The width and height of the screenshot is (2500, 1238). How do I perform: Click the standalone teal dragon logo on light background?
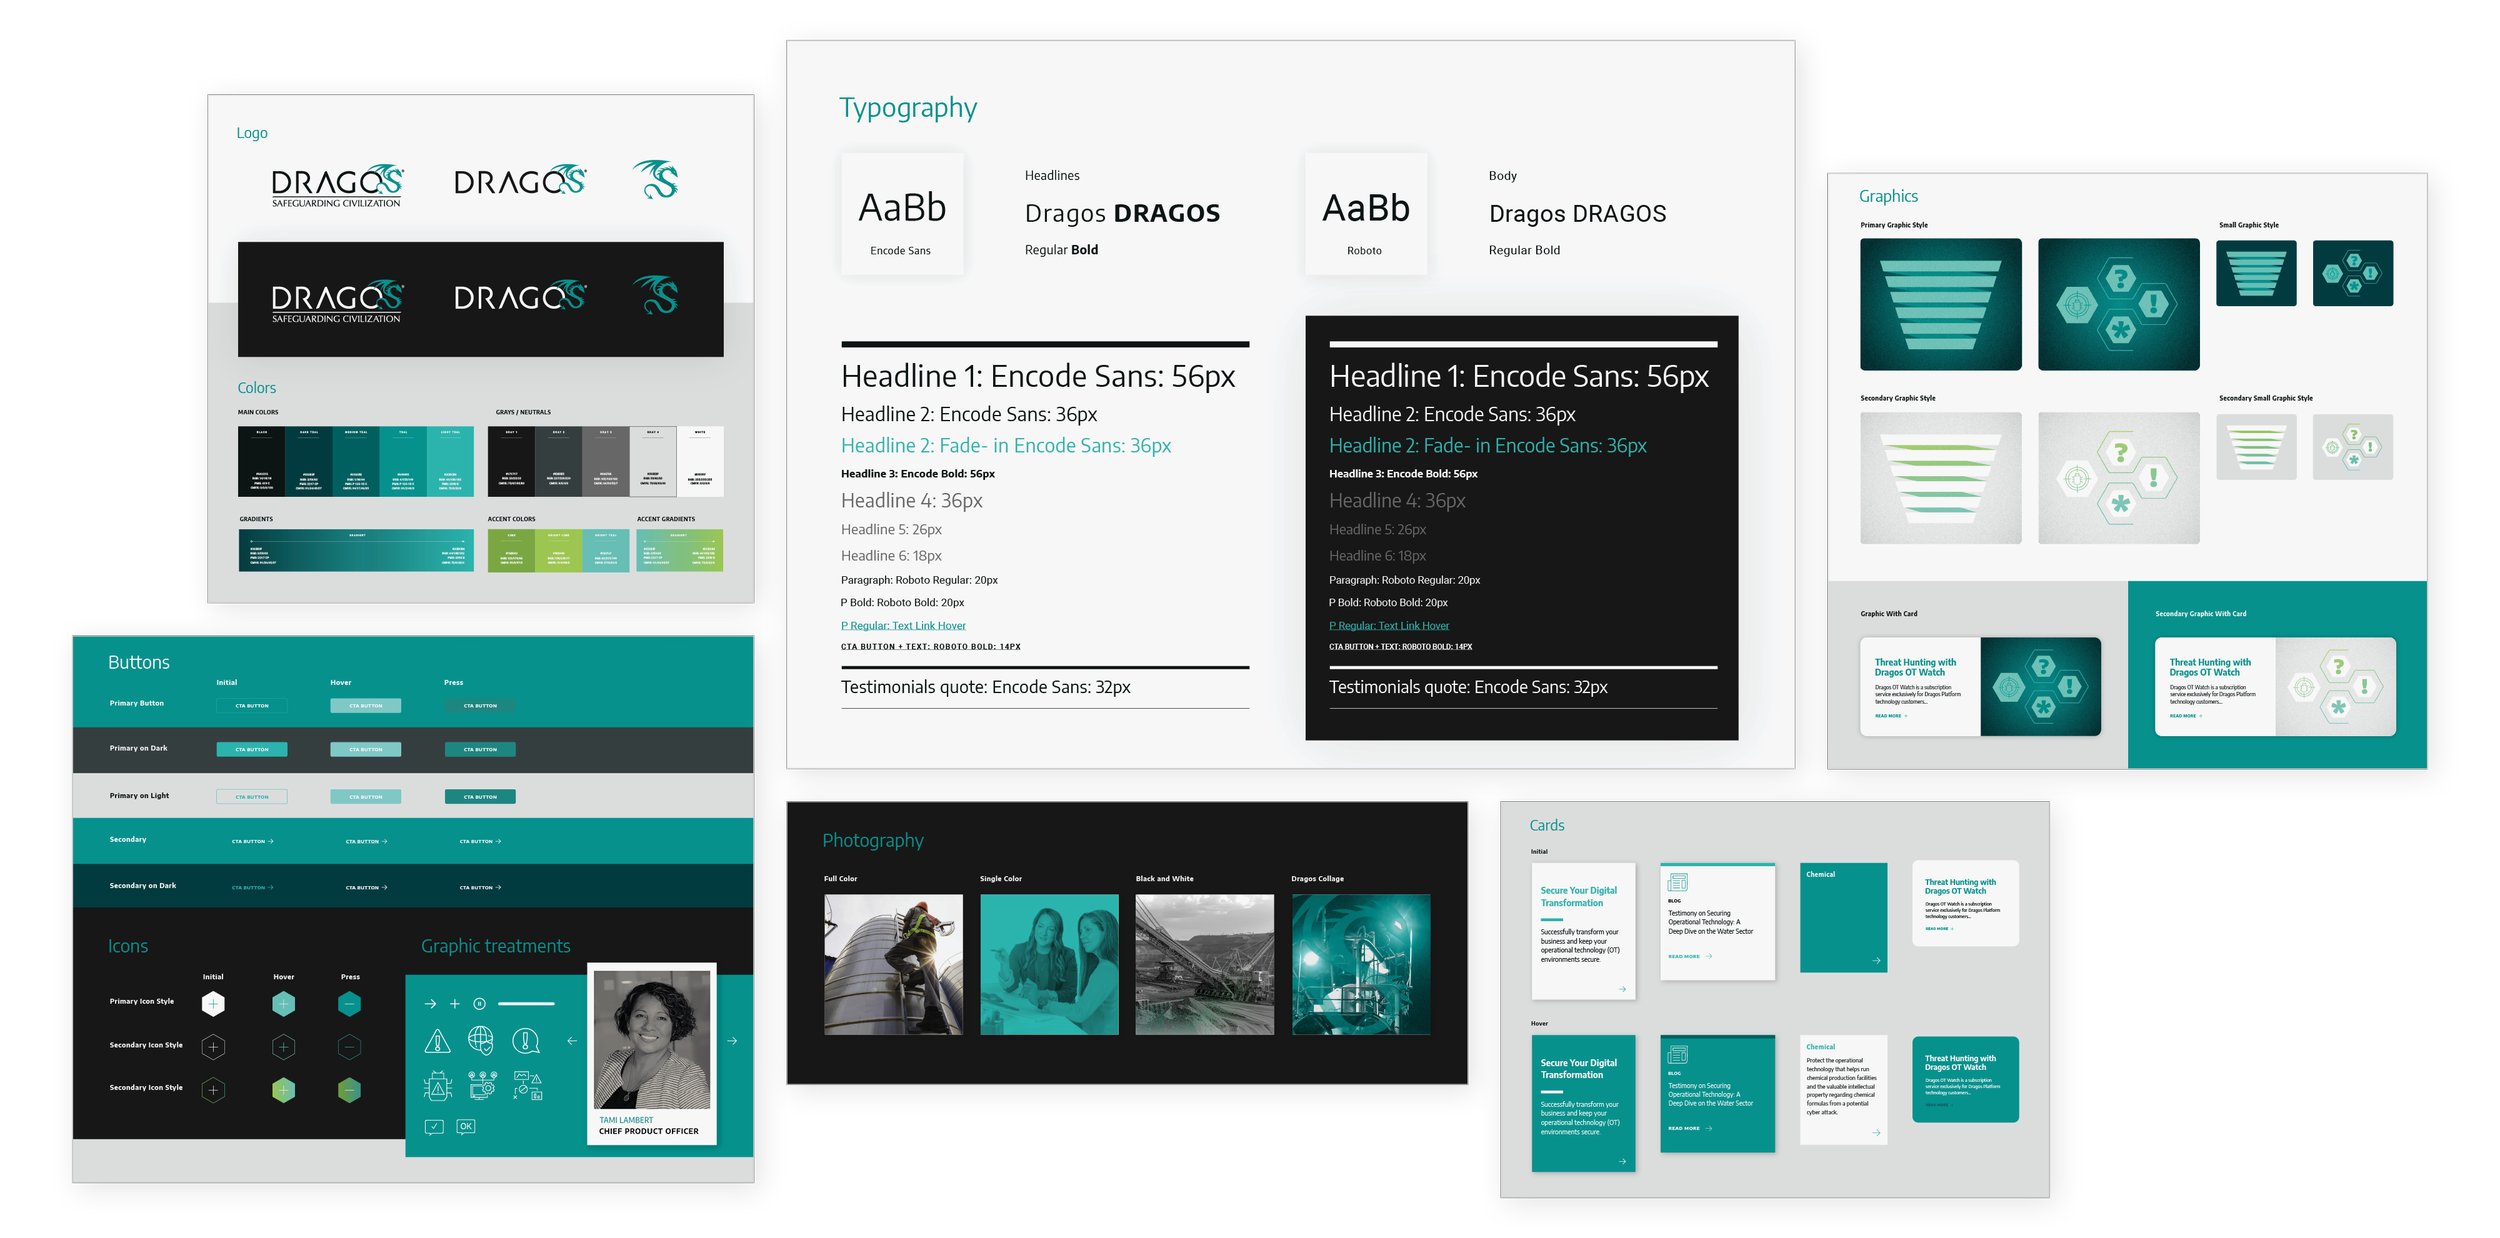[x=657, y=180]
